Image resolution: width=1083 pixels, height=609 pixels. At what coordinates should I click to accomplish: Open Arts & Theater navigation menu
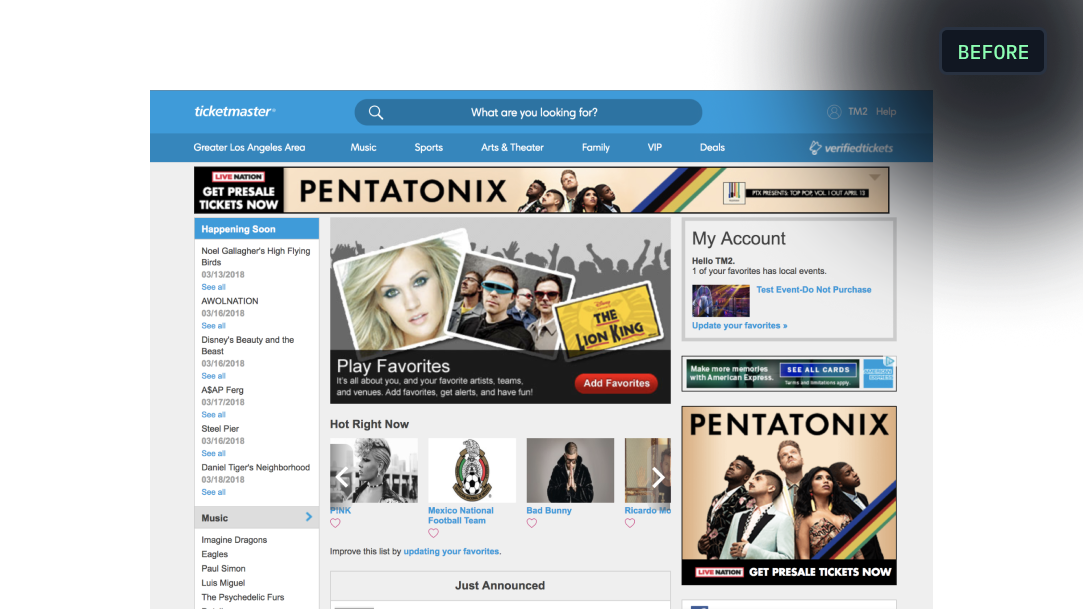click(512, 148)
